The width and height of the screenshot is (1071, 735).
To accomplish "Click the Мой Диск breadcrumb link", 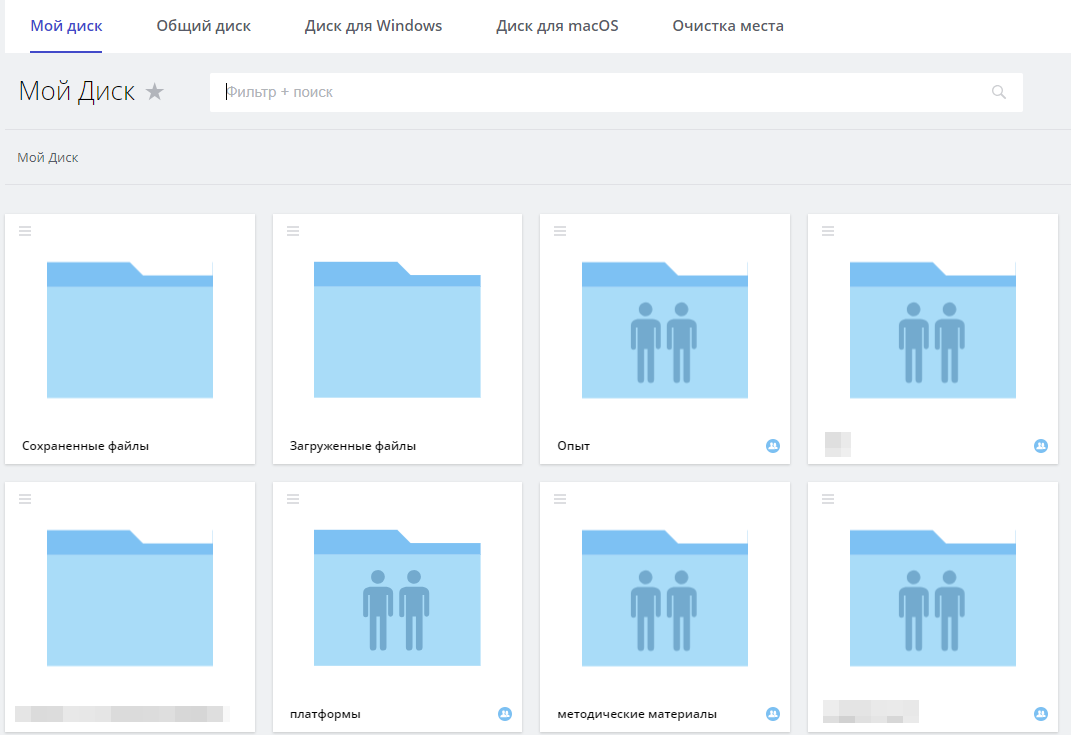I will coord(48,157).
